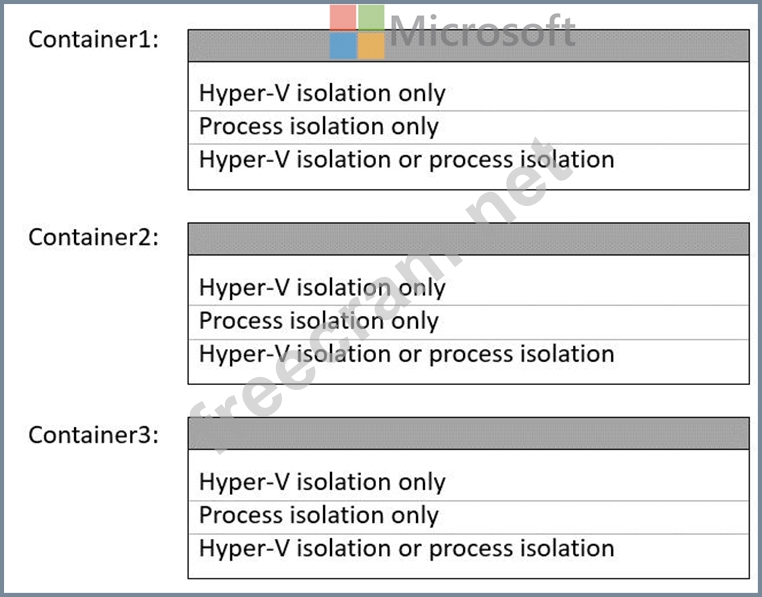Choose Process isolation only under Container2
The image size is (762, 597).
pyautogui.click(x=319, y=321)
